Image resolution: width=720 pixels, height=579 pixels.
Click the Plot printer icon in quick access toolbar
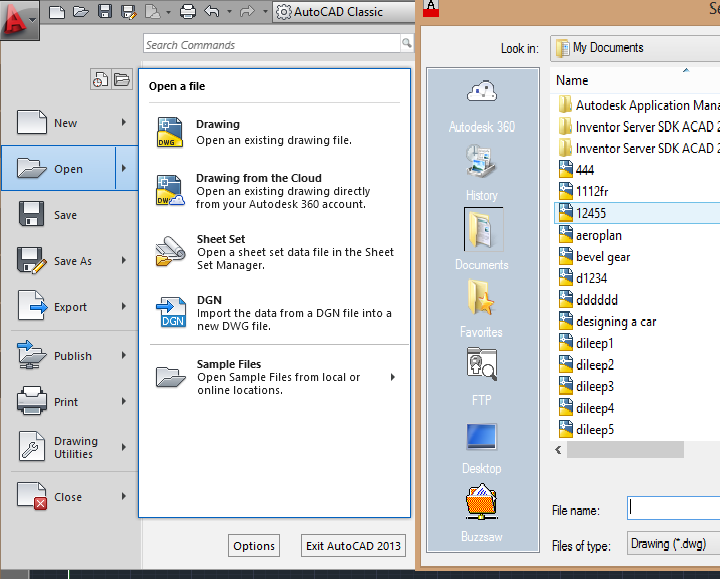pos(187,11)
